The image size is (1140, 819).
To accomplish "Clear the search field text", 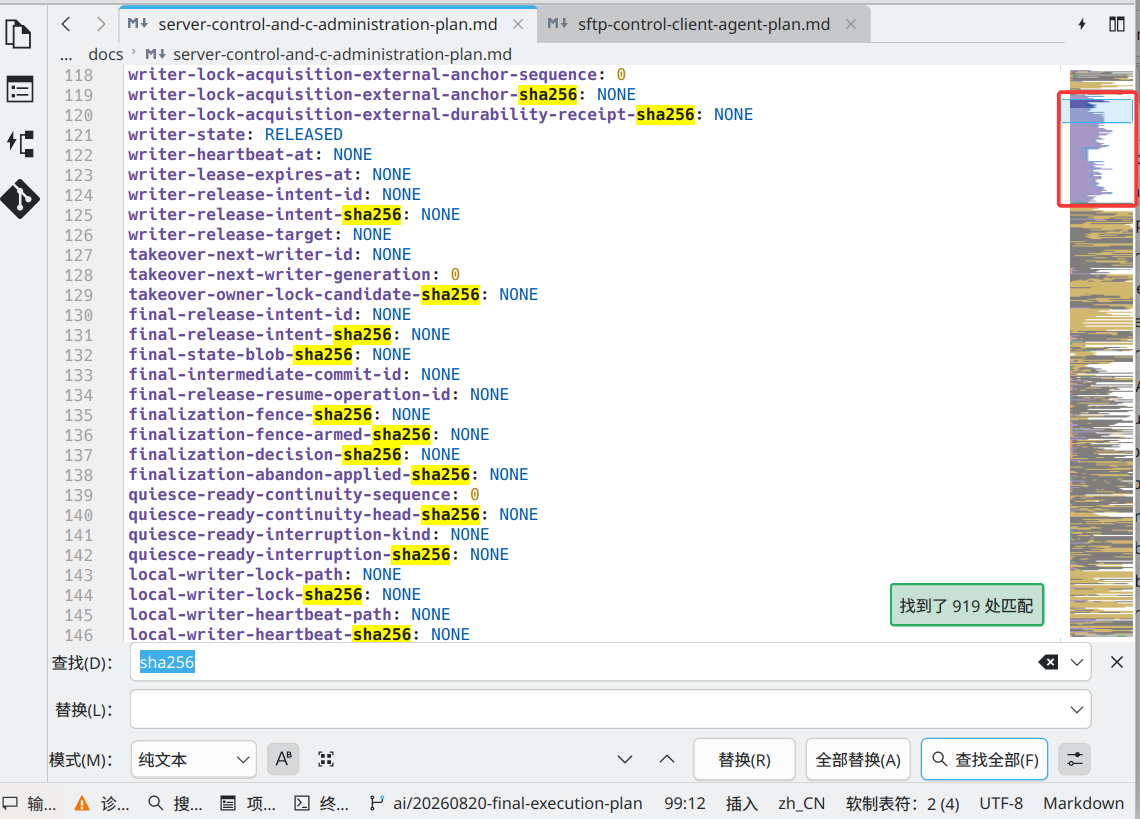I will tap(1048, 662).
